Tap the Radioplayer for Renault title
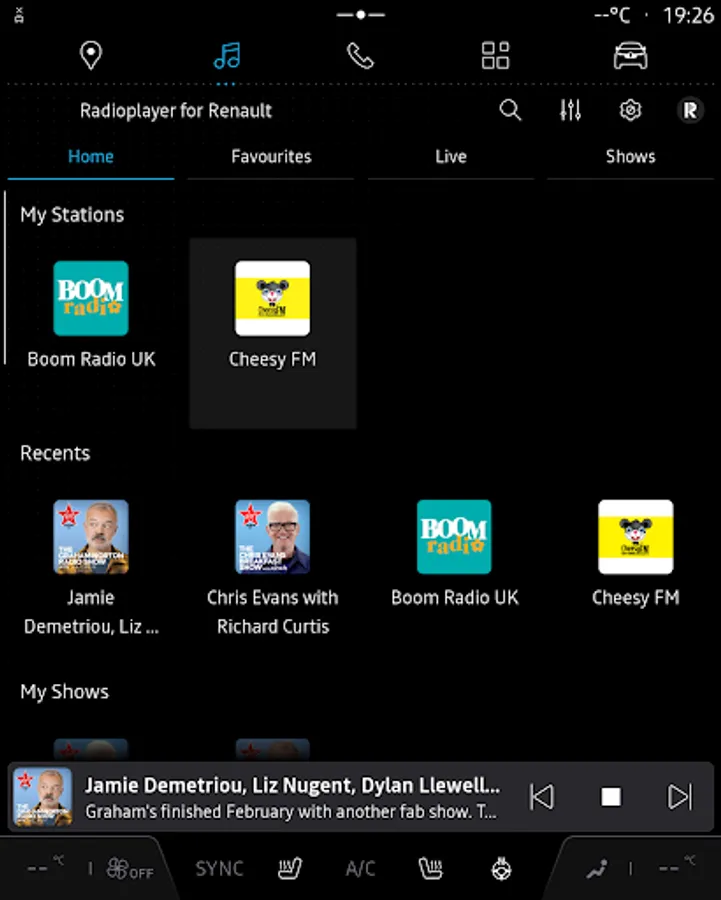 [176, 110]
